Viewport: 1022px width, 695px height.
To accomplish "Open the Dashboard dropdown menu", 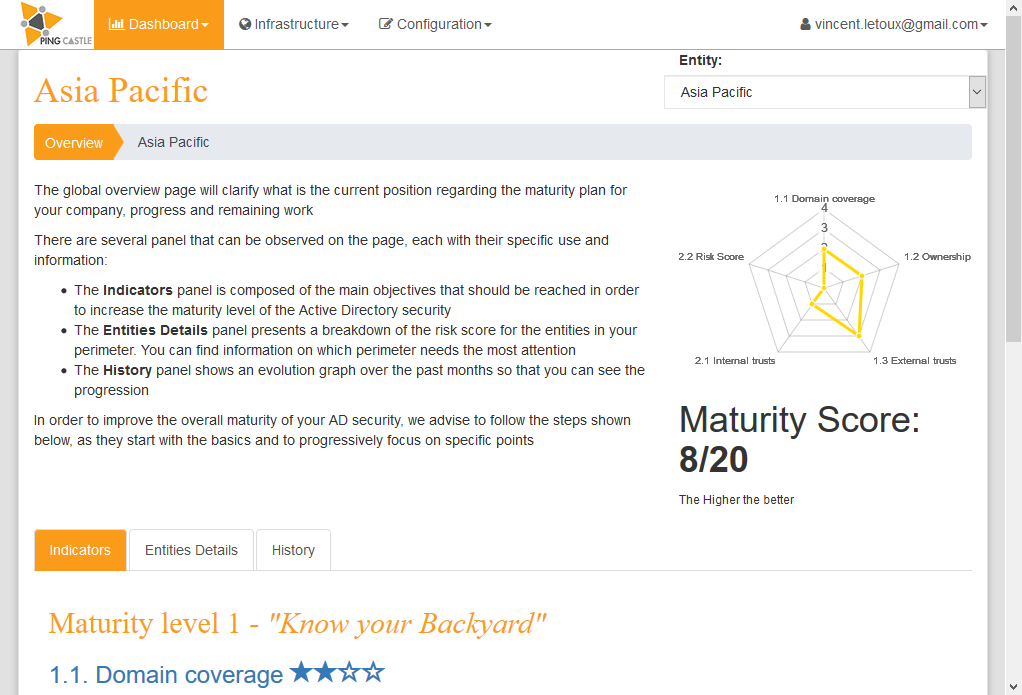I will (159, 24).
